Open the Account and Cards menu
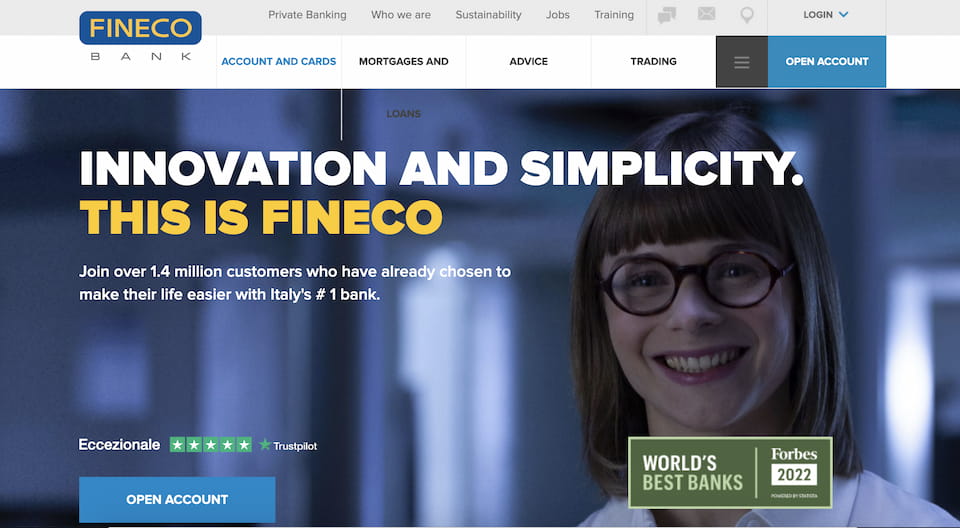This screenshot has width=960, height=528. coord(279,61)
